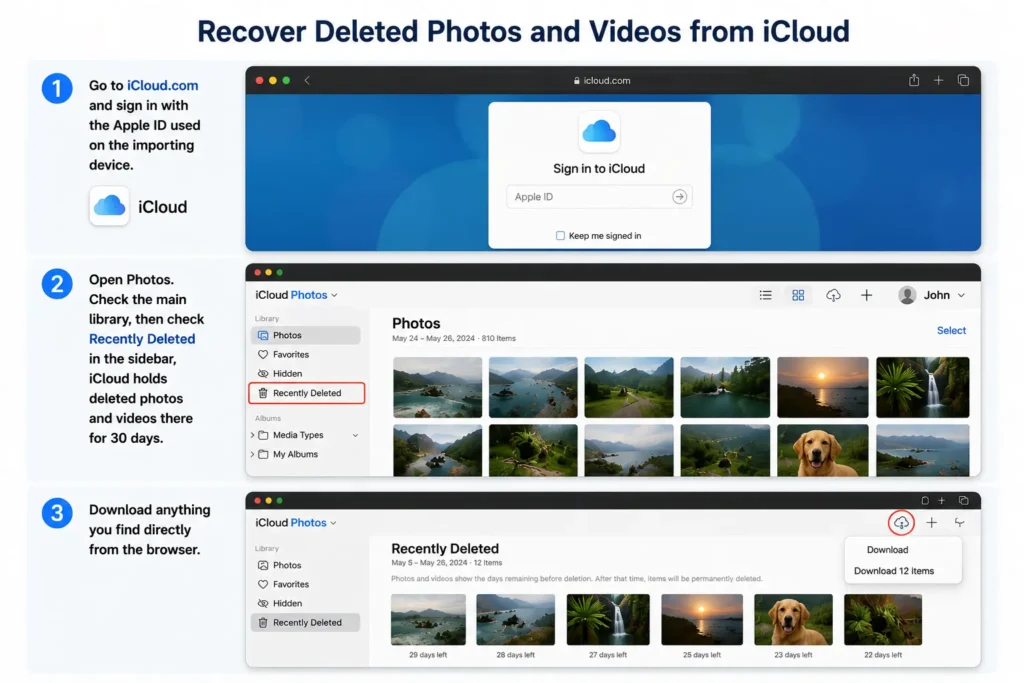Click the Apple ID input field
The image size is (1024, 683).
(x=599, y=197)
